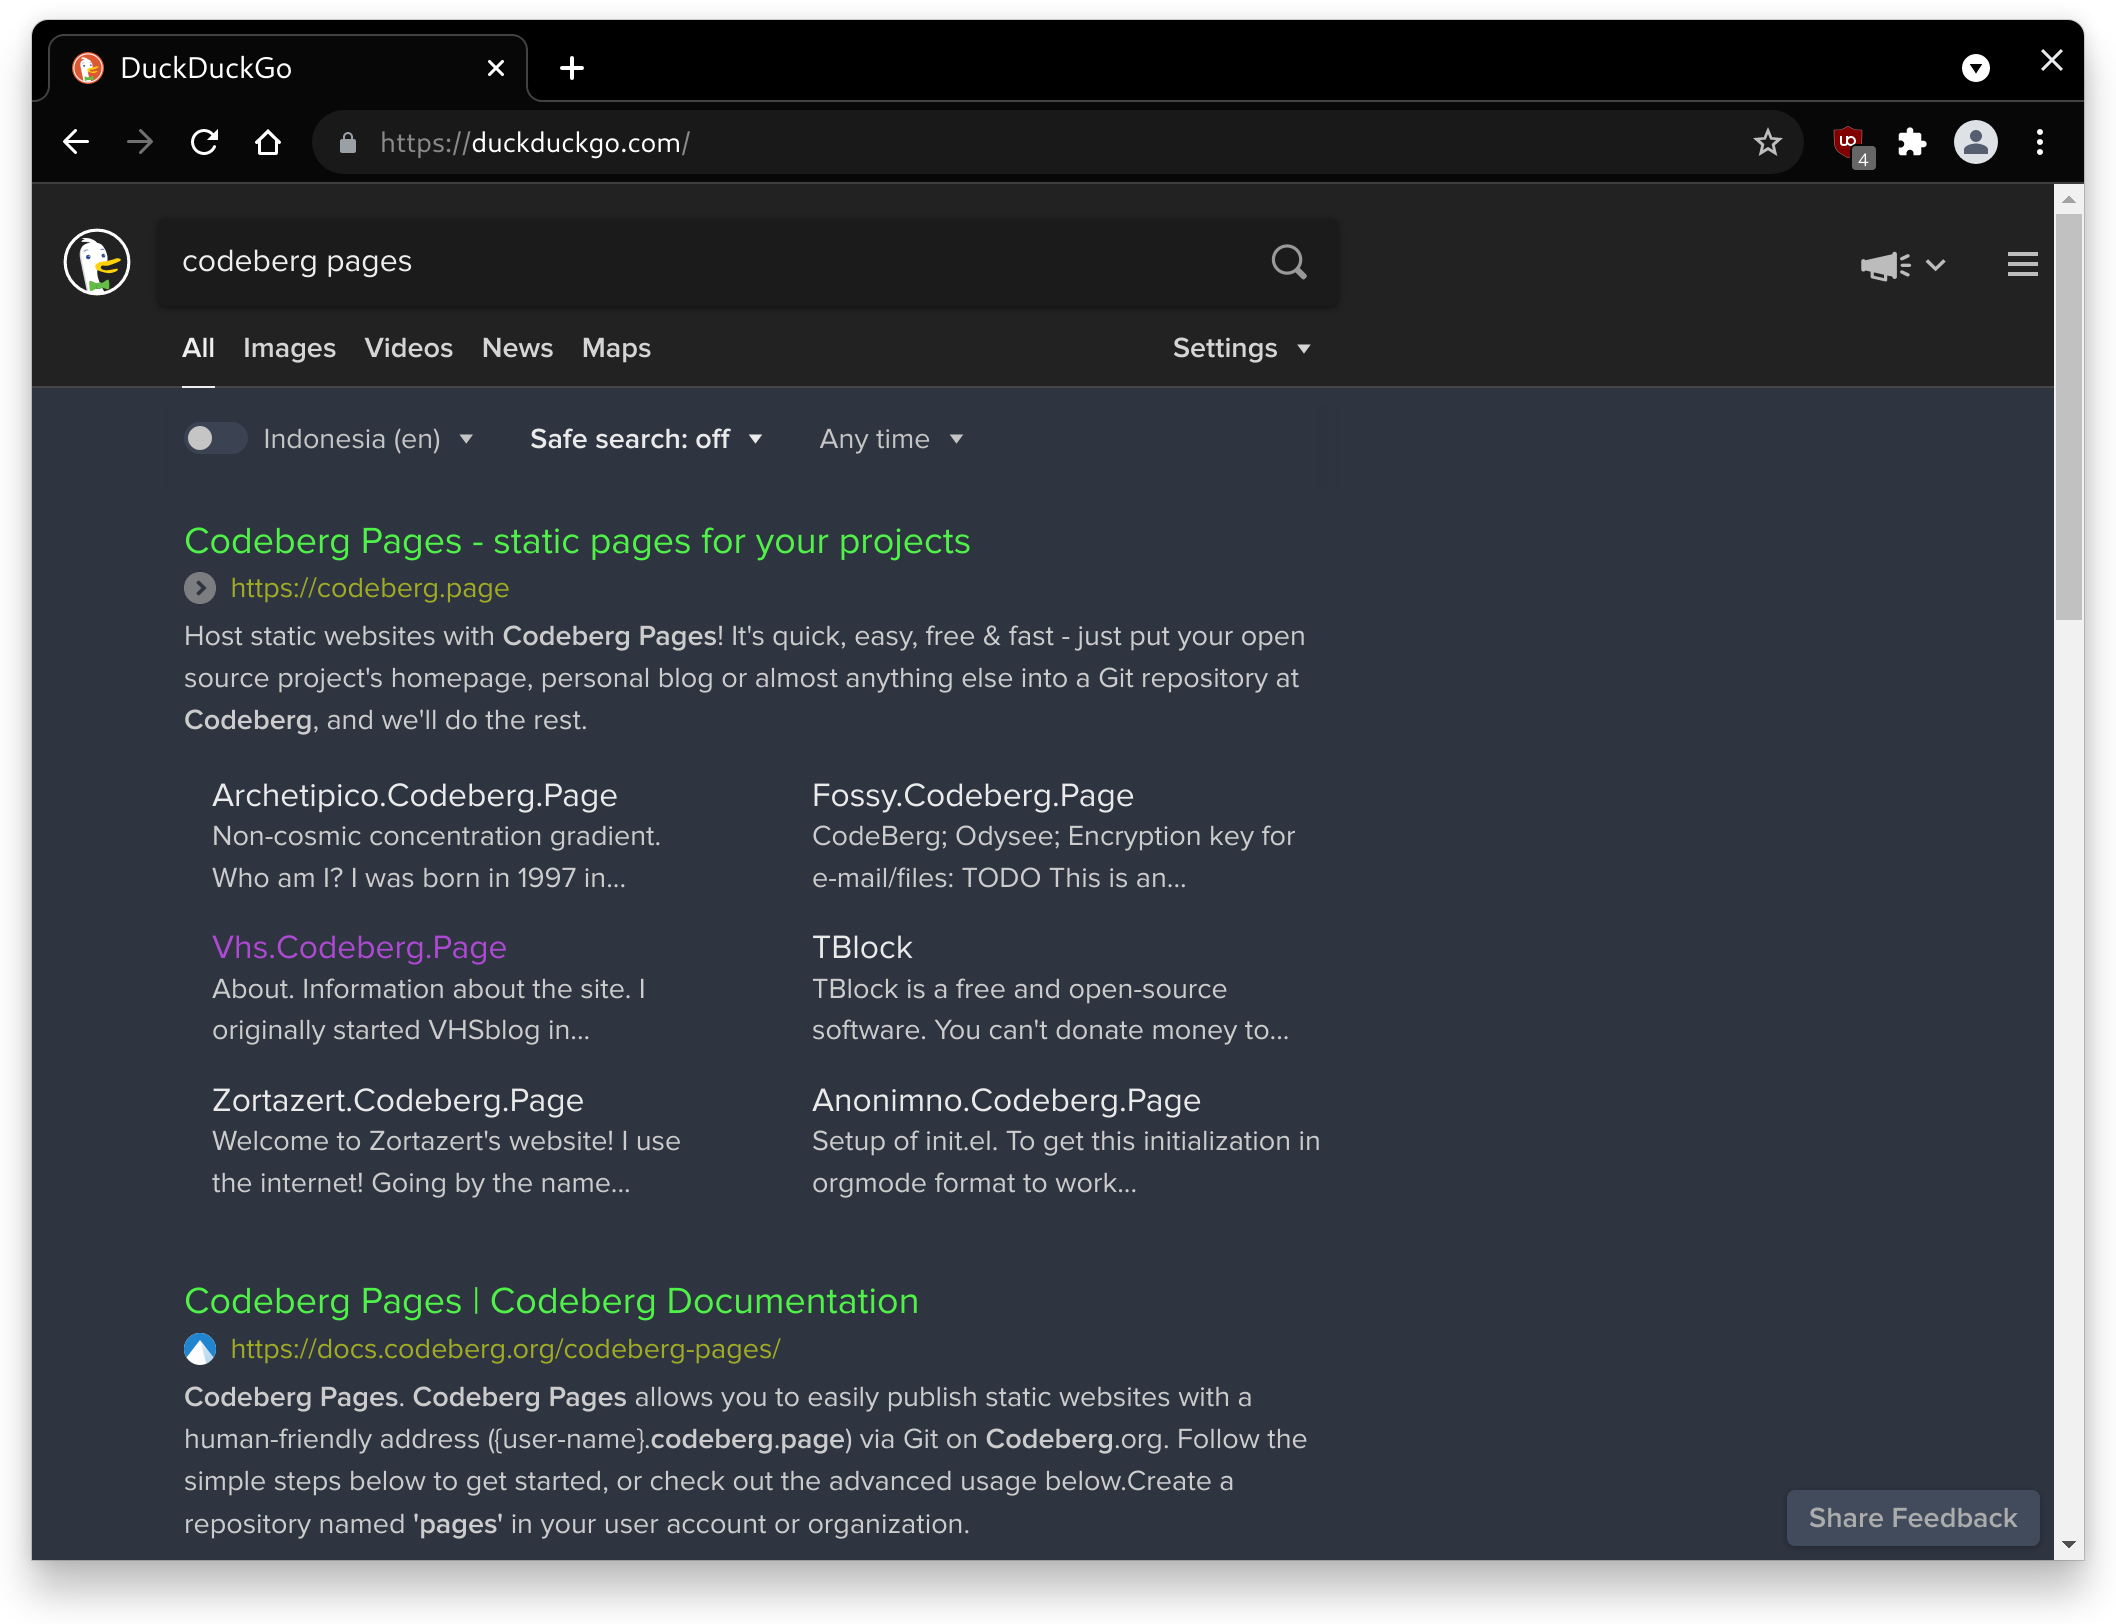Switch to the Images tab
This screenshot has width=2116, height=1624.
[289, 348]
